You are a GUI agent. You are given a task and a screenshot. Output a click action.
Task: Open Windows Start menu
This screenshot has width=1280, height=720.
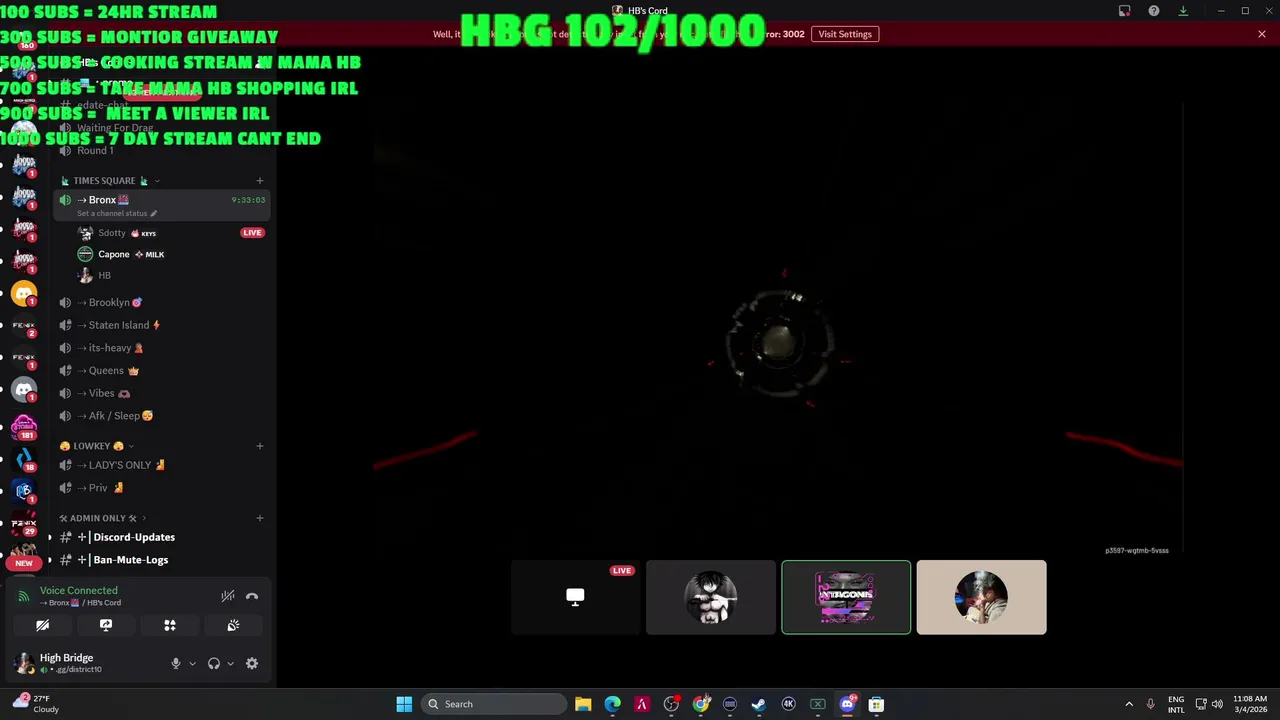pos(404,704)
